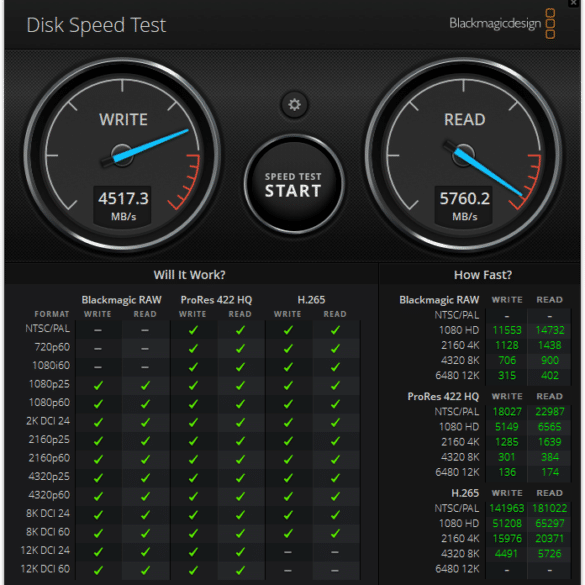The width and height of the screenshot is (585, 585).
Task: Click the 8K DCI 60 format row label
Action: pyautogui.click(x=48, y=532)
